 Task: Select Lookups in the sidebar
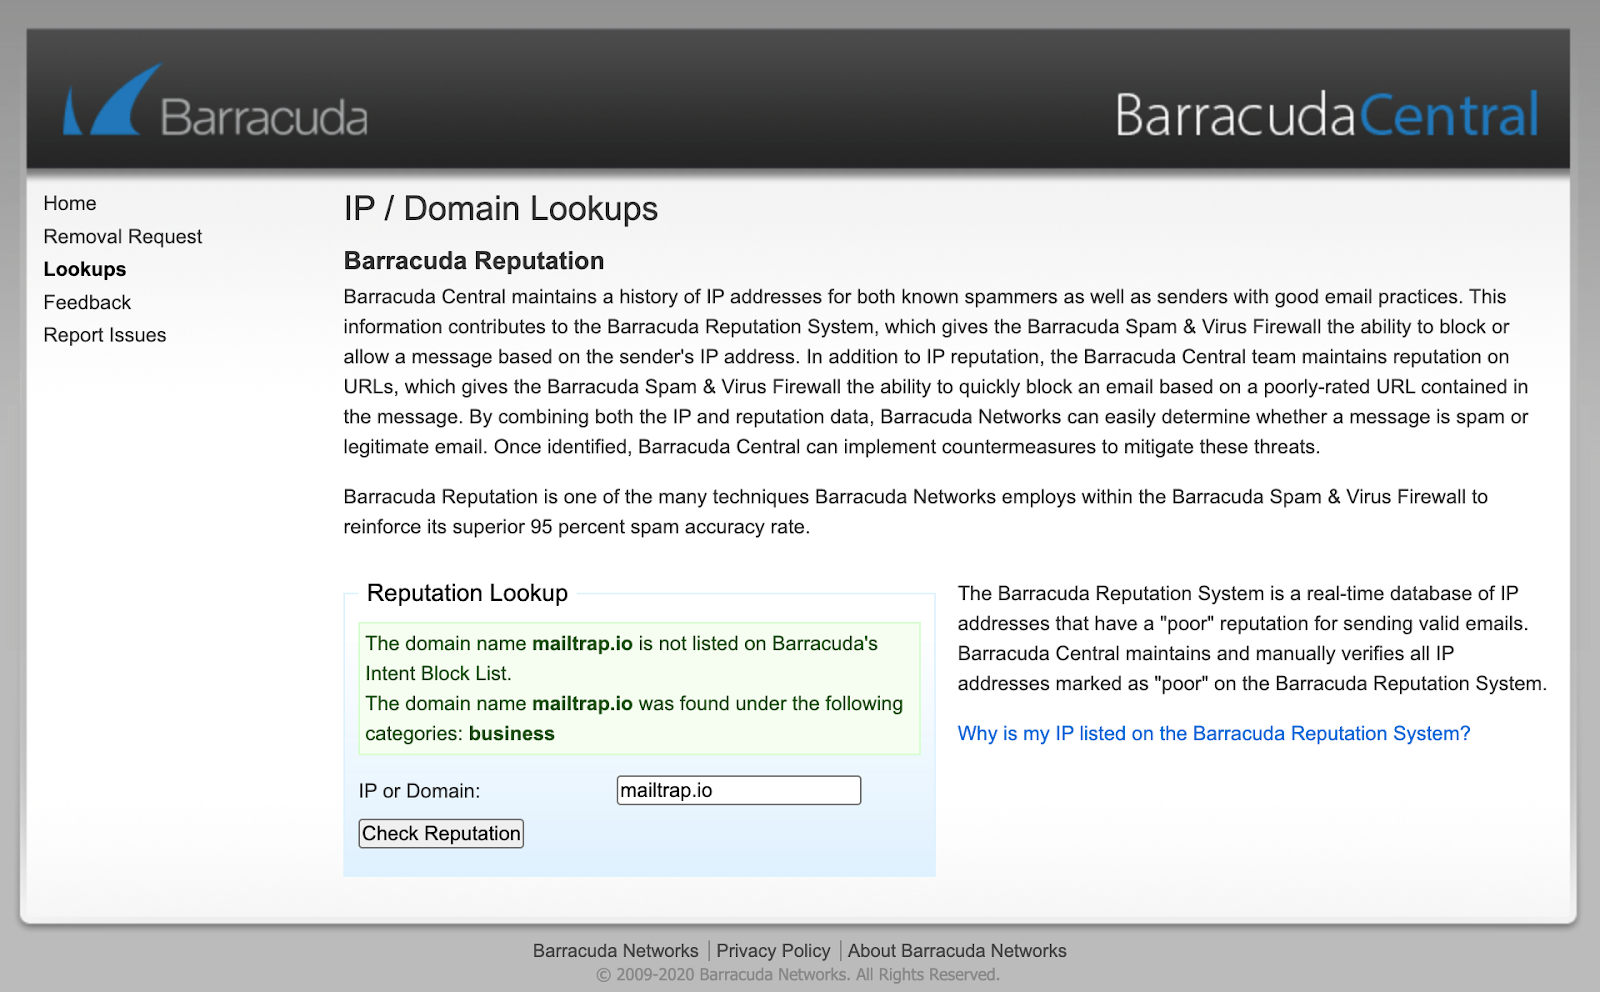(85, 269)
